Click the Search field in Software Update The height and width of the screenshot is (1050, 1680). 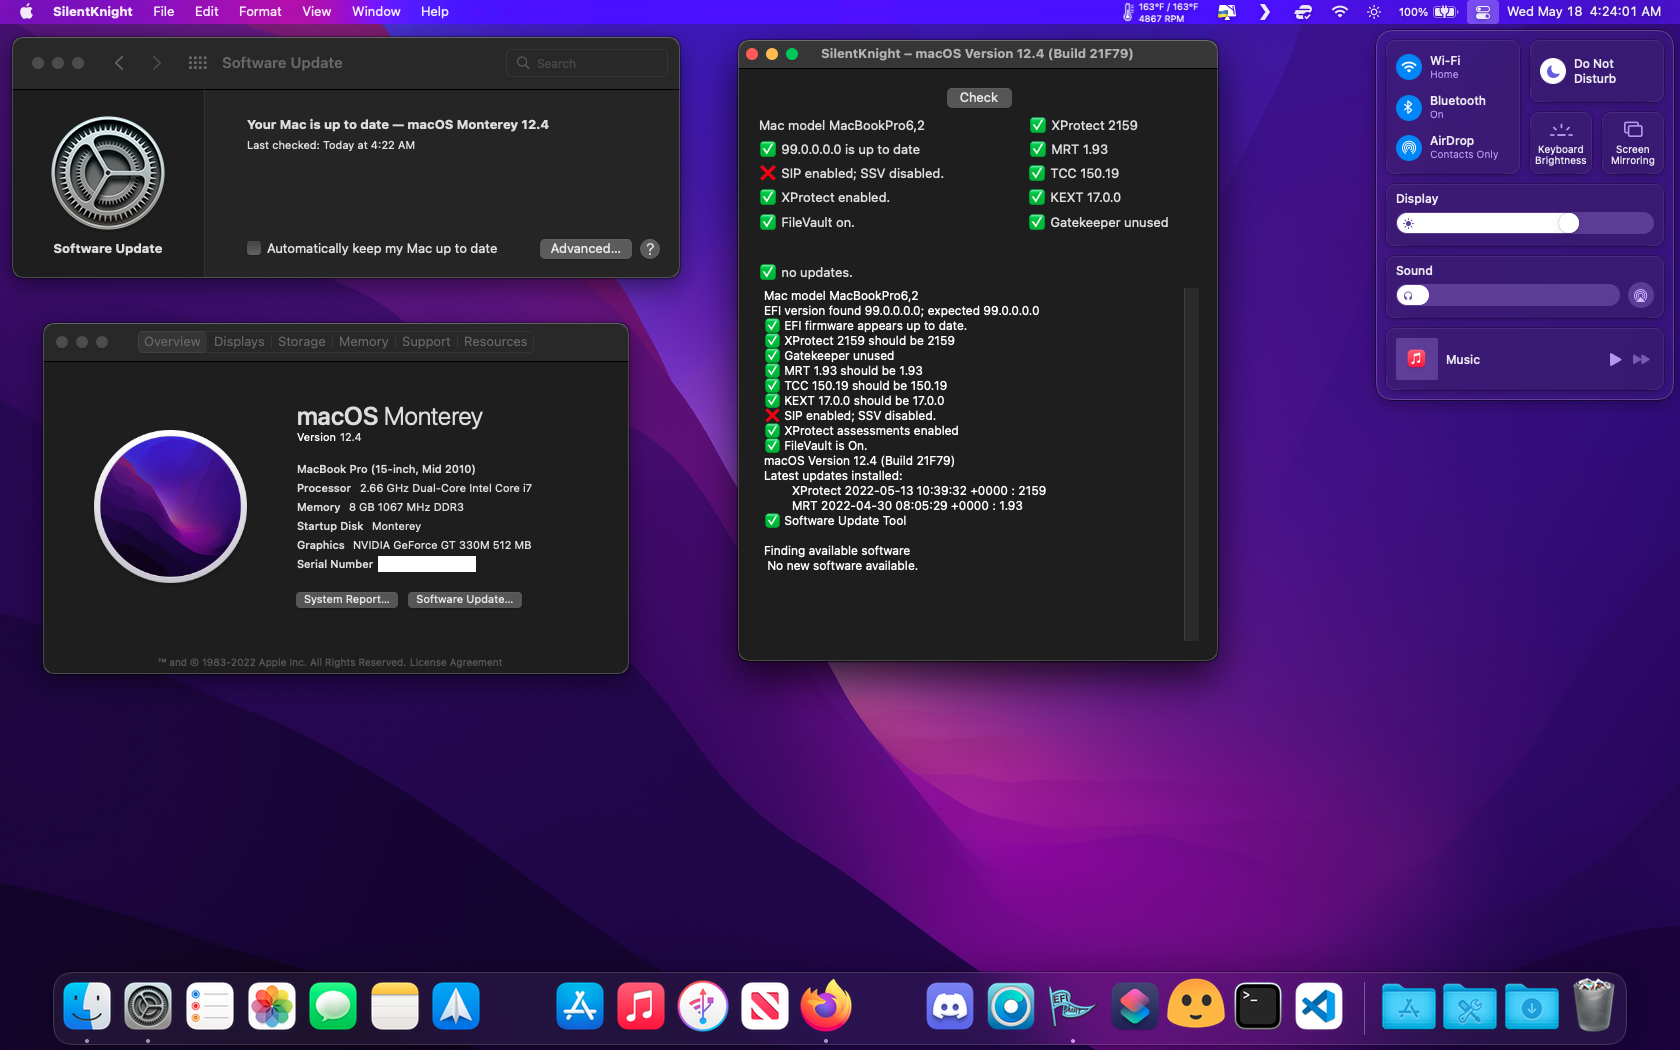pyautogui.click(x=588, y=63)
